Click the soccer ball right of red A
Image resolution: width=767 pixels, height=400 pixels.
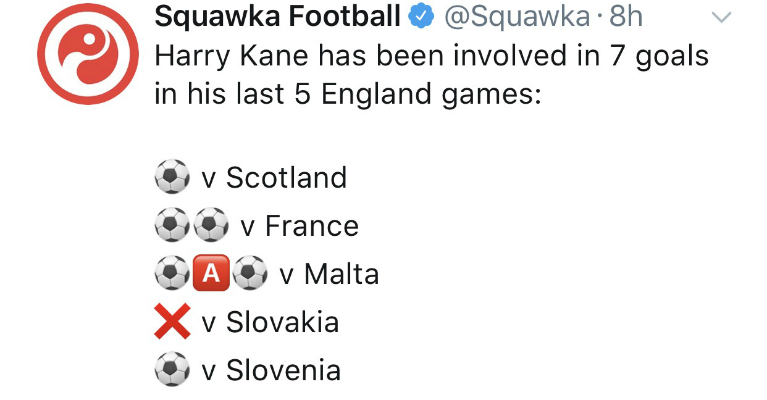[x=250, y=275]
